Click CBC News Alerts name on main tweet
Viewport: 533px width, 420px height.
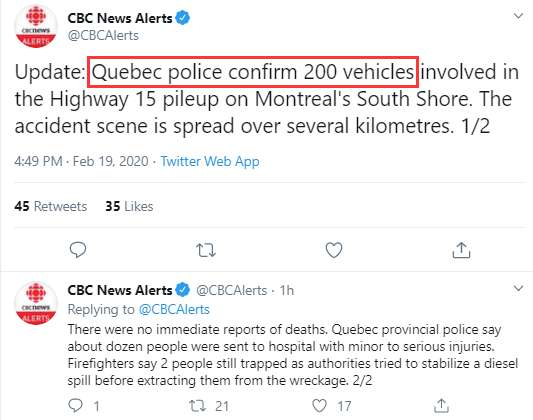(x=120, y=18)
